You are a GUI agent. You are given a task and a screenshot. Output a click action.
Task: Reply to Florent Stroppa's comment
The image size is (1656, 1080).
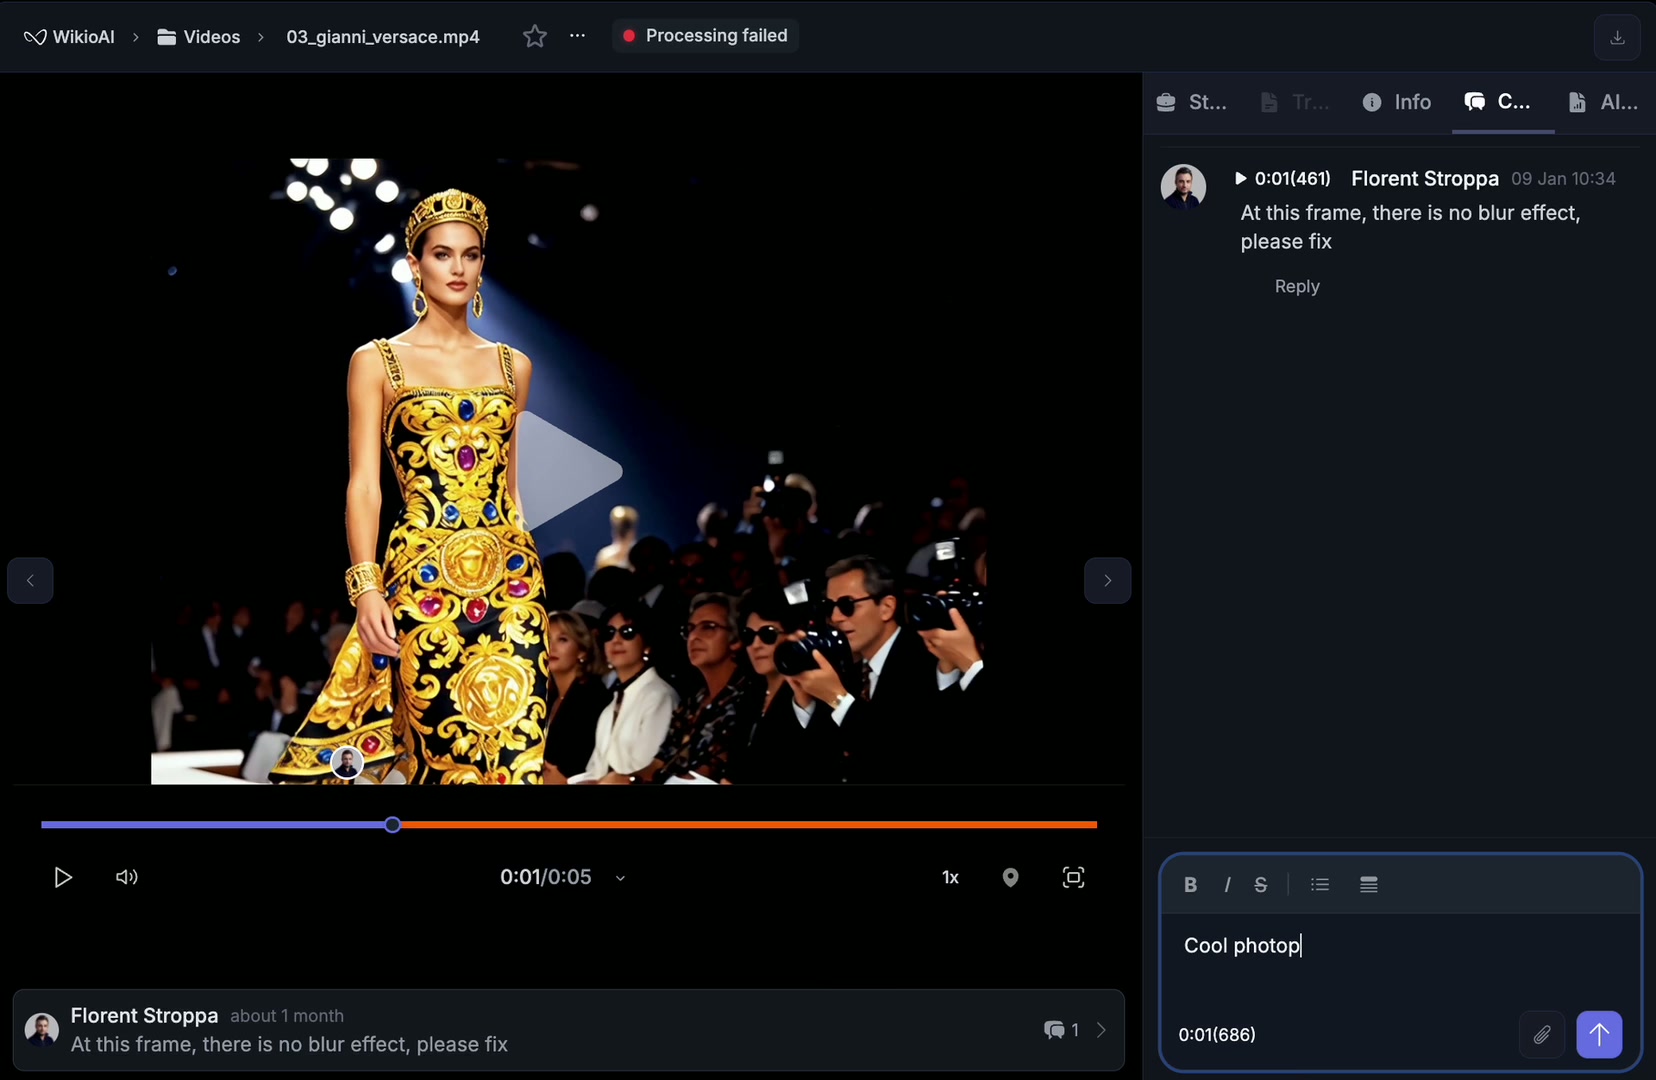1296,287
